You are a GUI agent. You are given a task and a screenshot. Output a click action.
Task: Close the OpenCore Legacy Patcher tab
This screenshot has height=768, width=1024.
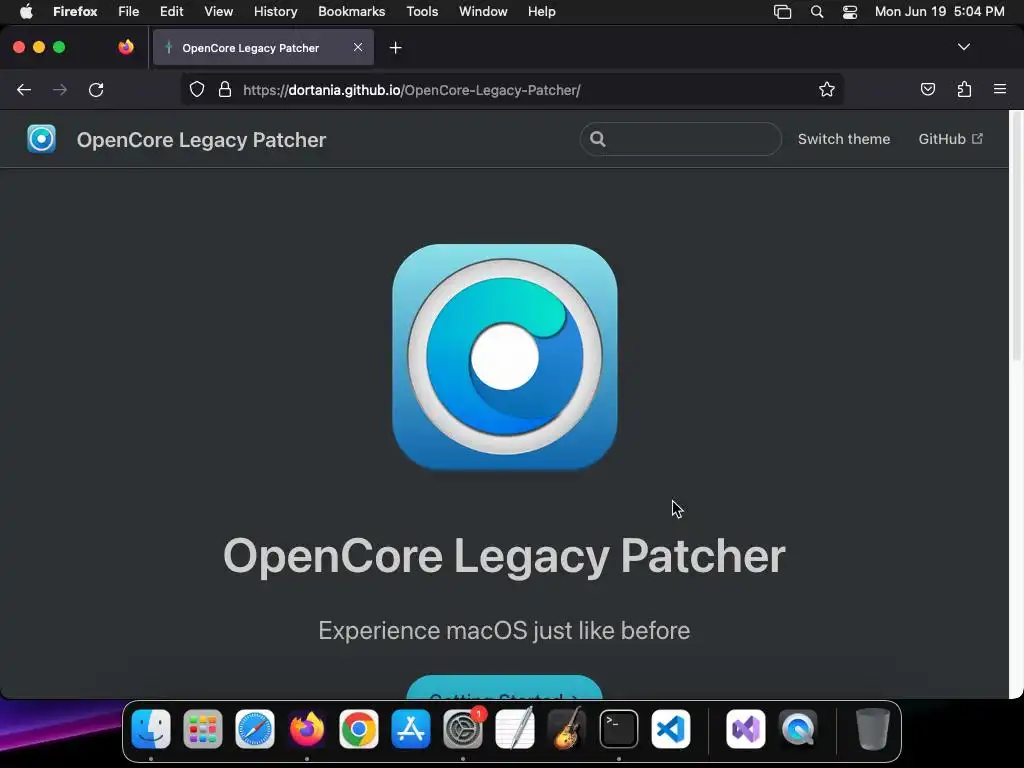coord(358,47)
